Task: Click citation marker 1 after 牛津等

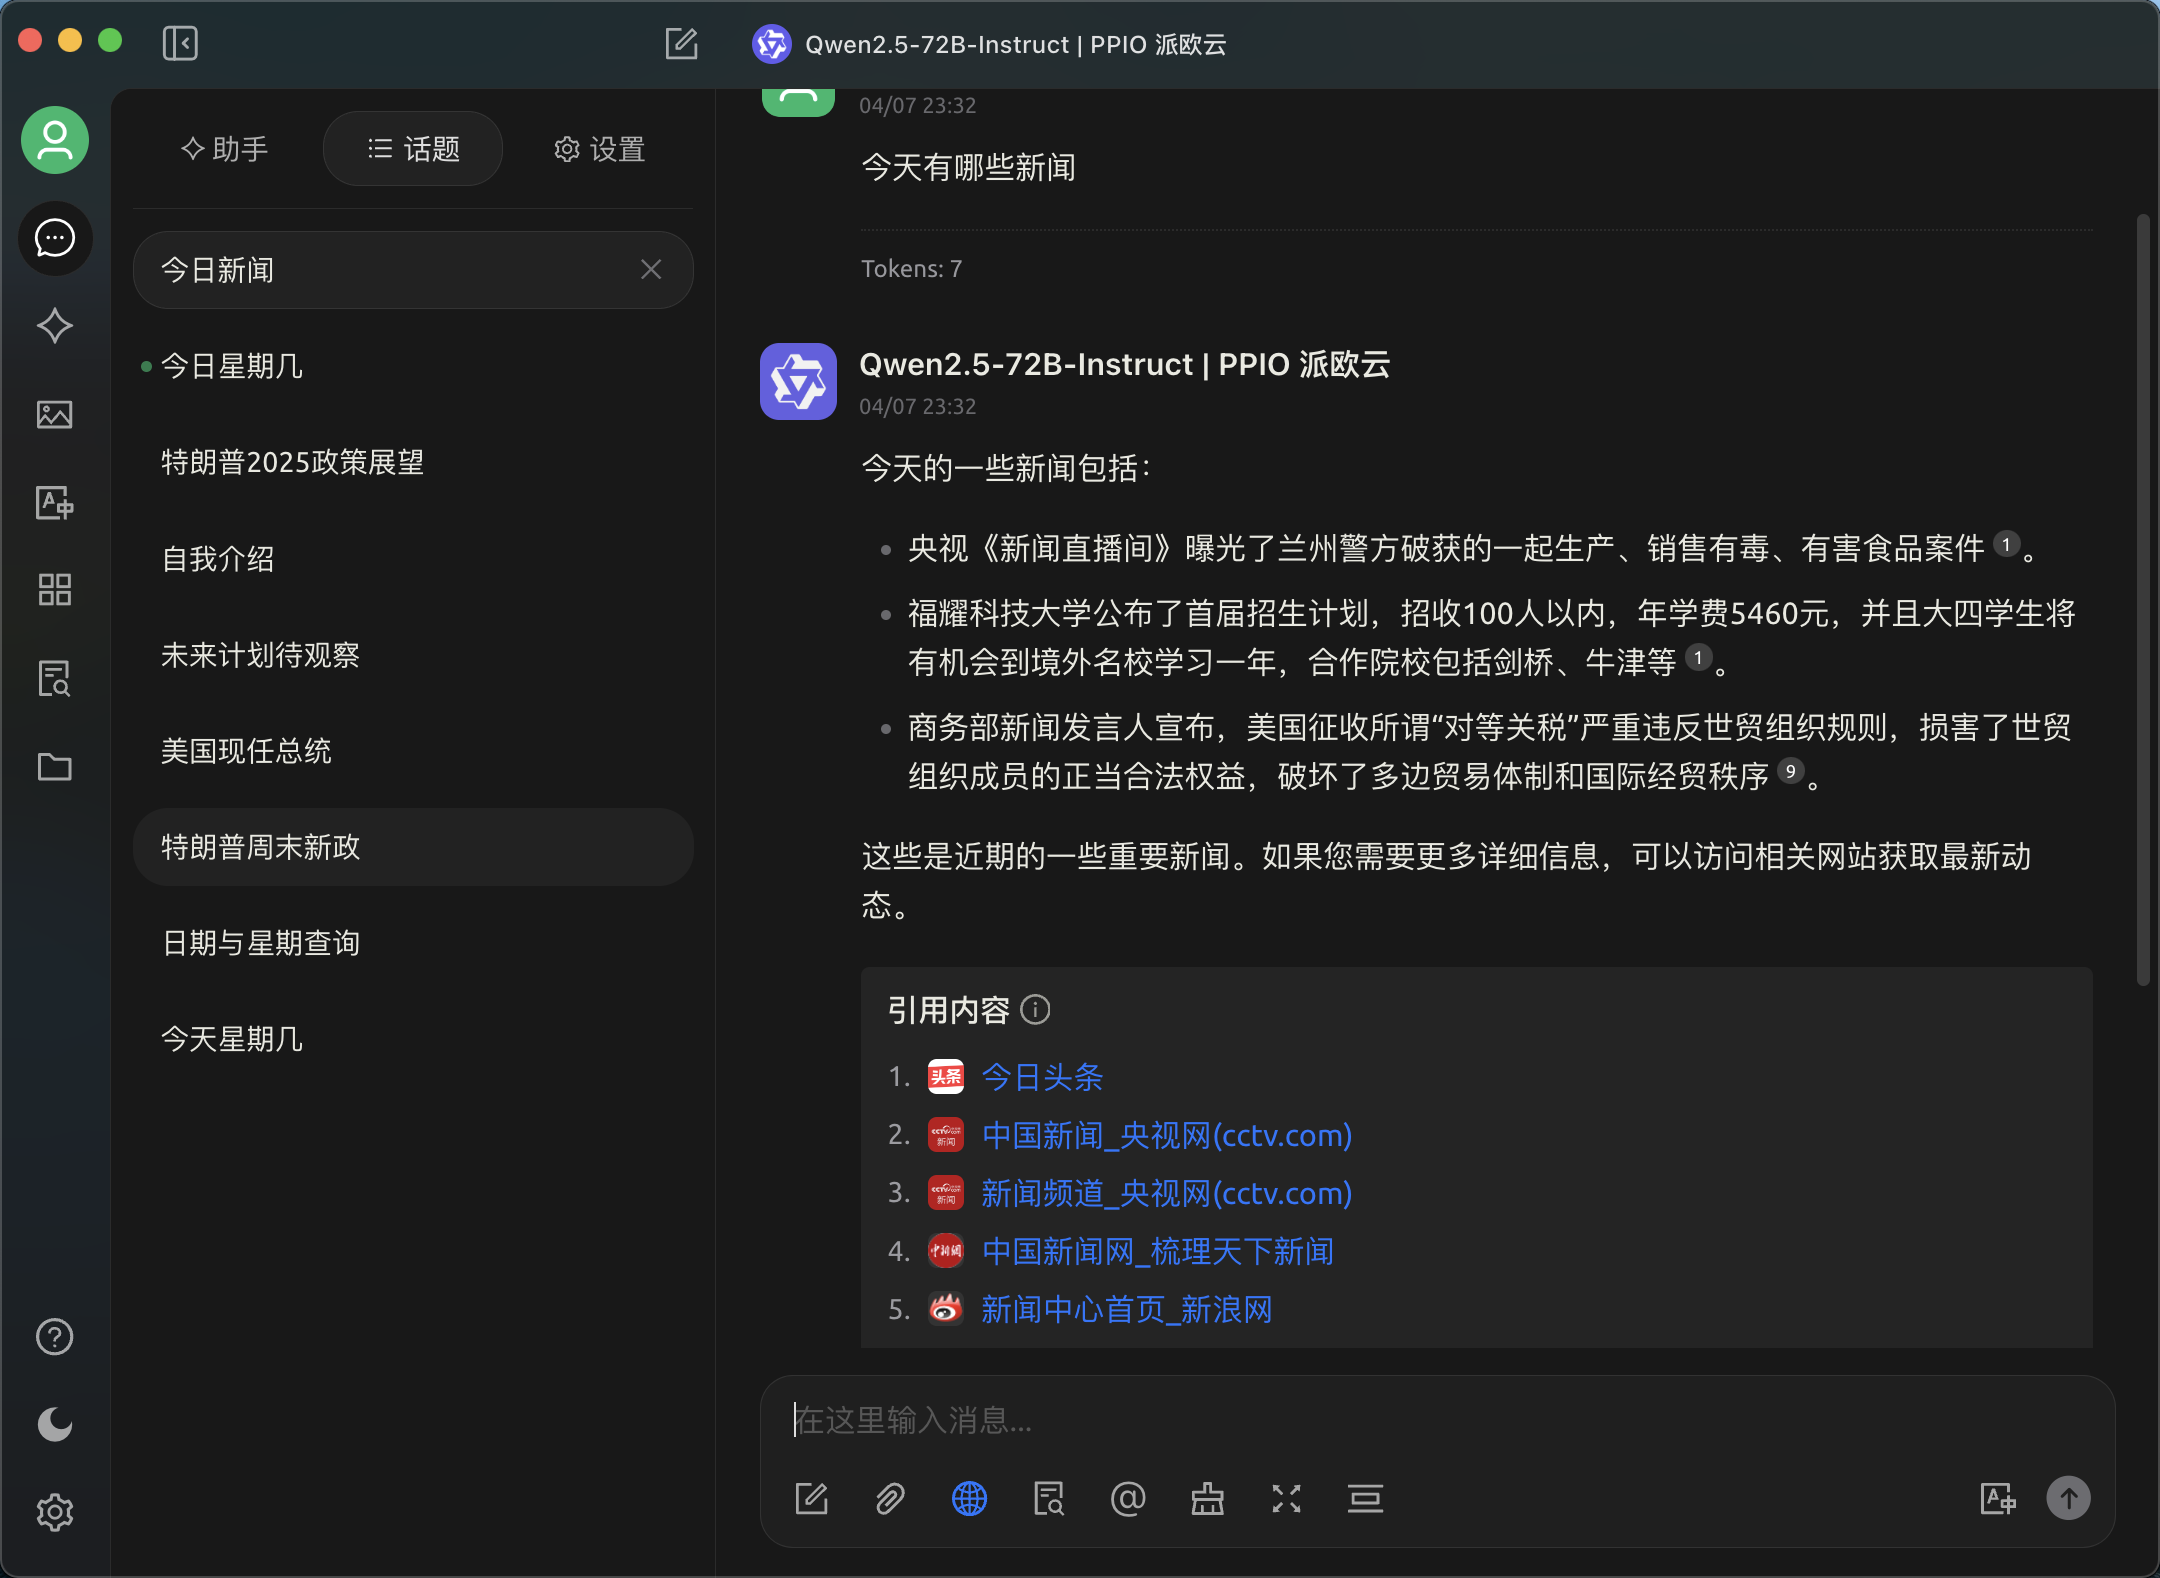Action: coord(1698,657)
